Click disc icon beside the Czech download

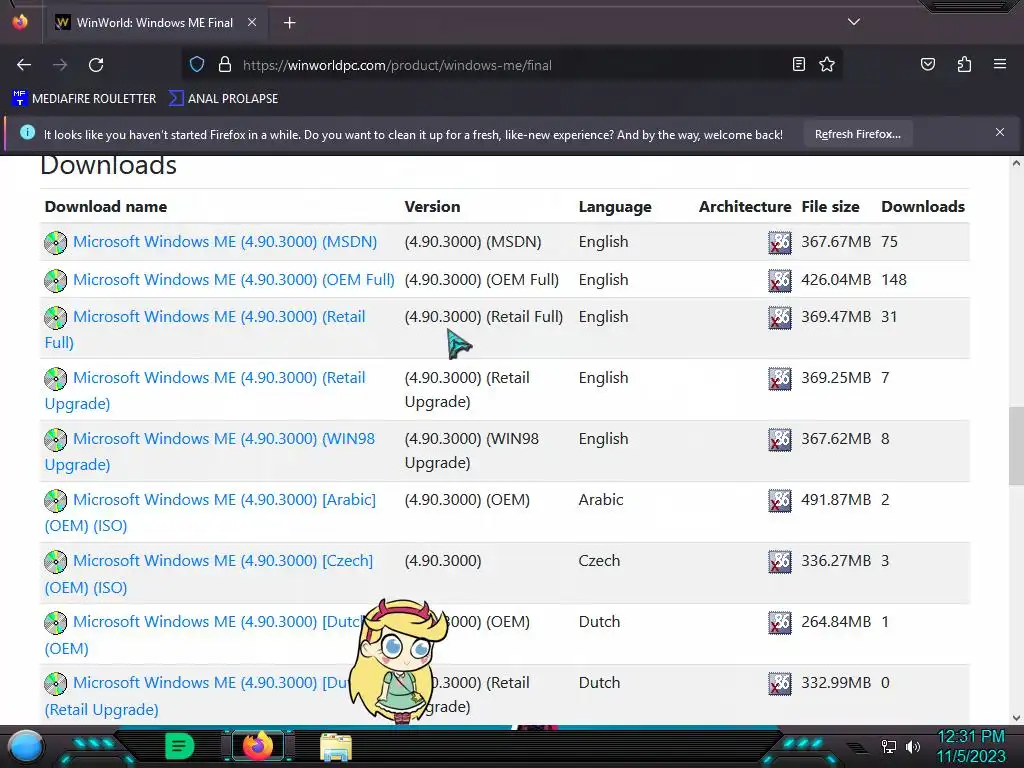[x=56, y=561]
